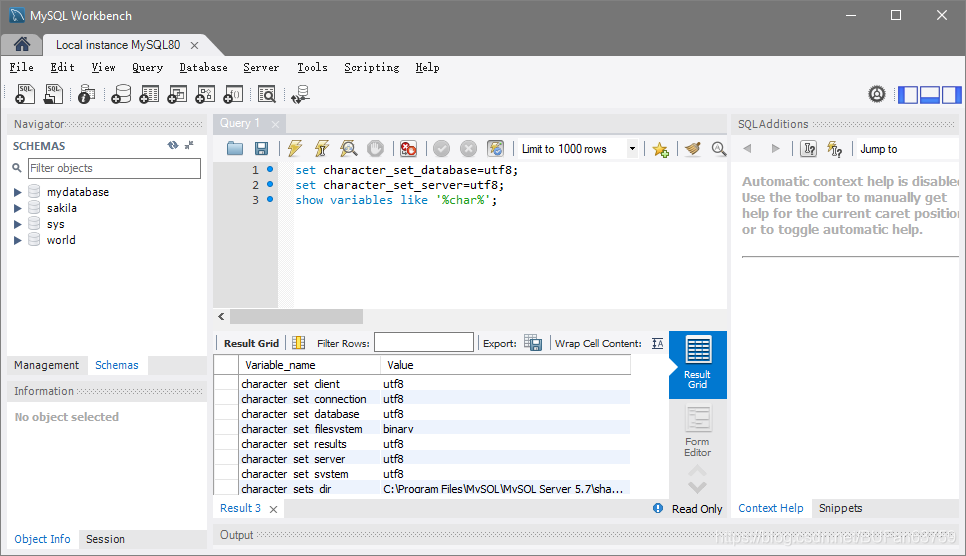Screen dimensions: 966x556
Task: Switch to the Snippets tab
Action: (840, 508)
